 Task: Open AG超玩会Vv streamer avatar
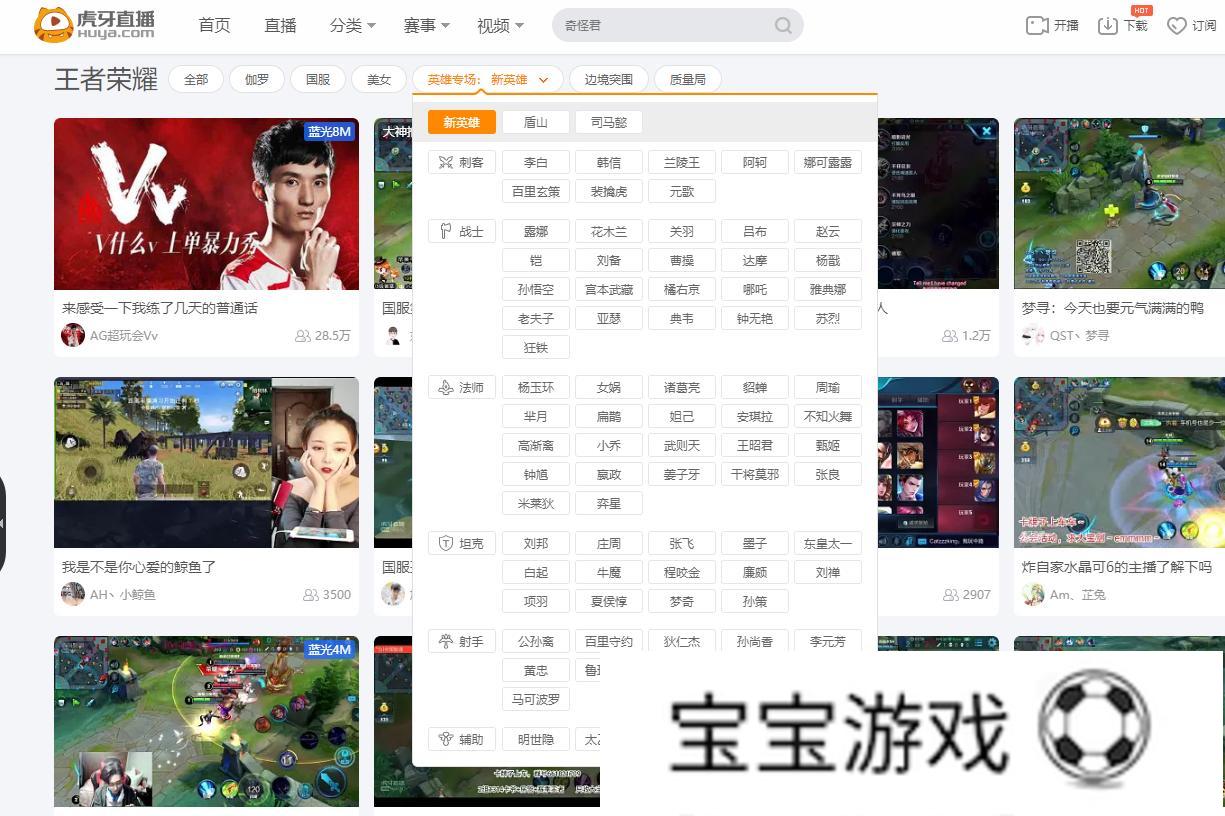[x=73, y=335]
